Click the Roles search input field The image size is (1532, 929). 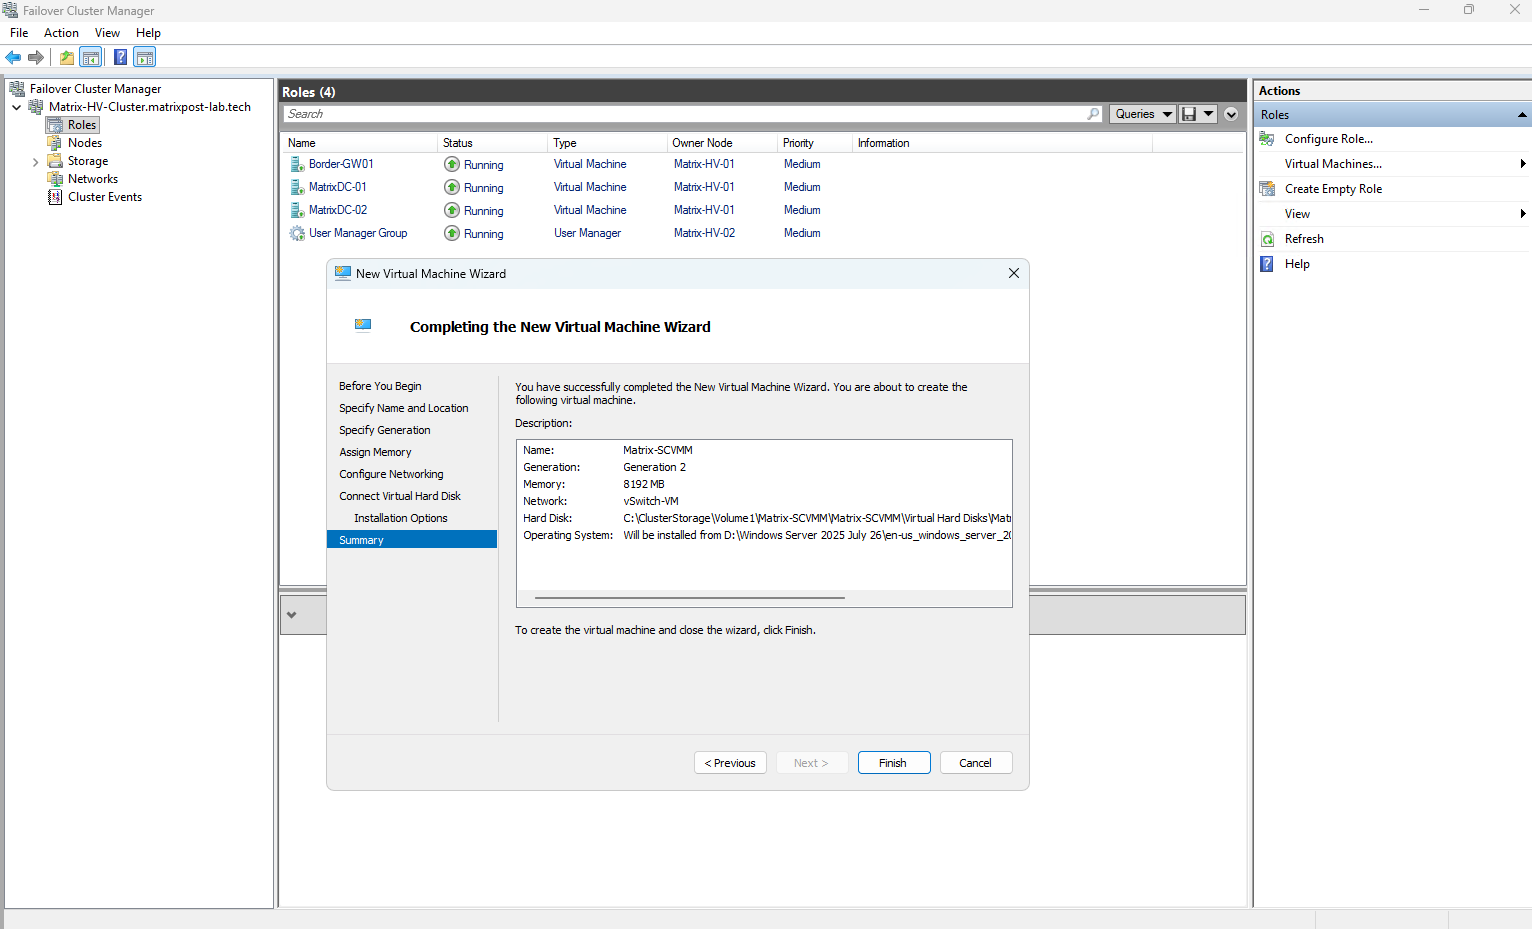(x=693, y=114)
